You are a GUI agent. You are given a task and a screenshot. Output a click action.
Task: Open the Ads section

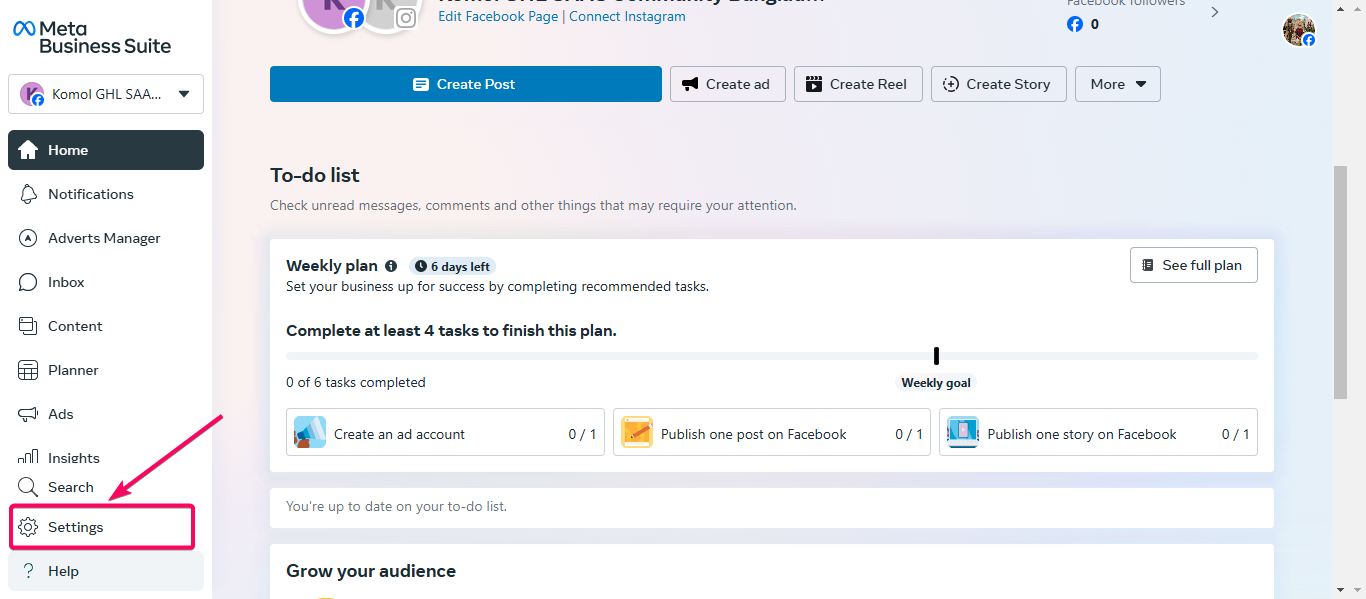pos(106,414)
